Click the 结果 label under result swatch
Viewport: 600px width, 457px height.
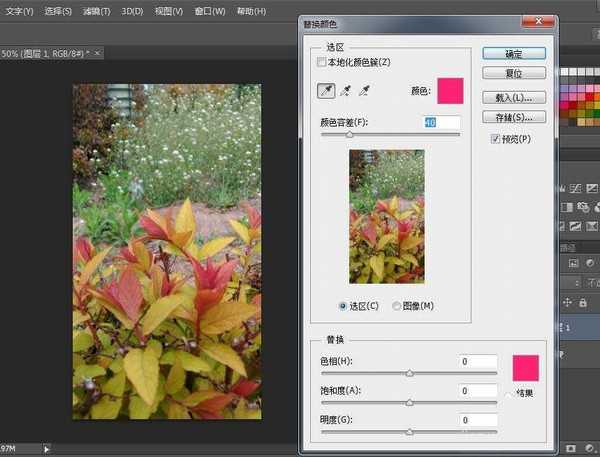click(525, 393)
